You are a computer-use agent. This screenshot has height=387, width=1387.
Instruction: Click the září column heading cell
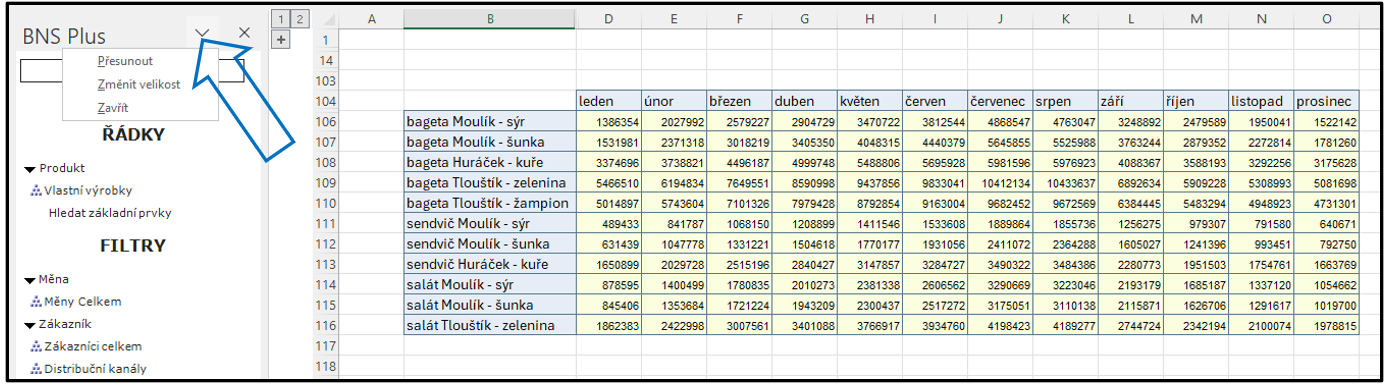1131,102
